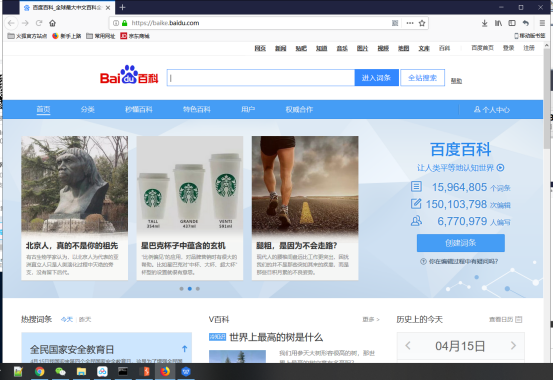The width and height of the screenshot is (554, 381).
Task: Open the 常用网址 bookmarks folder
Action: pyautogui.click(x=101, y=36)
